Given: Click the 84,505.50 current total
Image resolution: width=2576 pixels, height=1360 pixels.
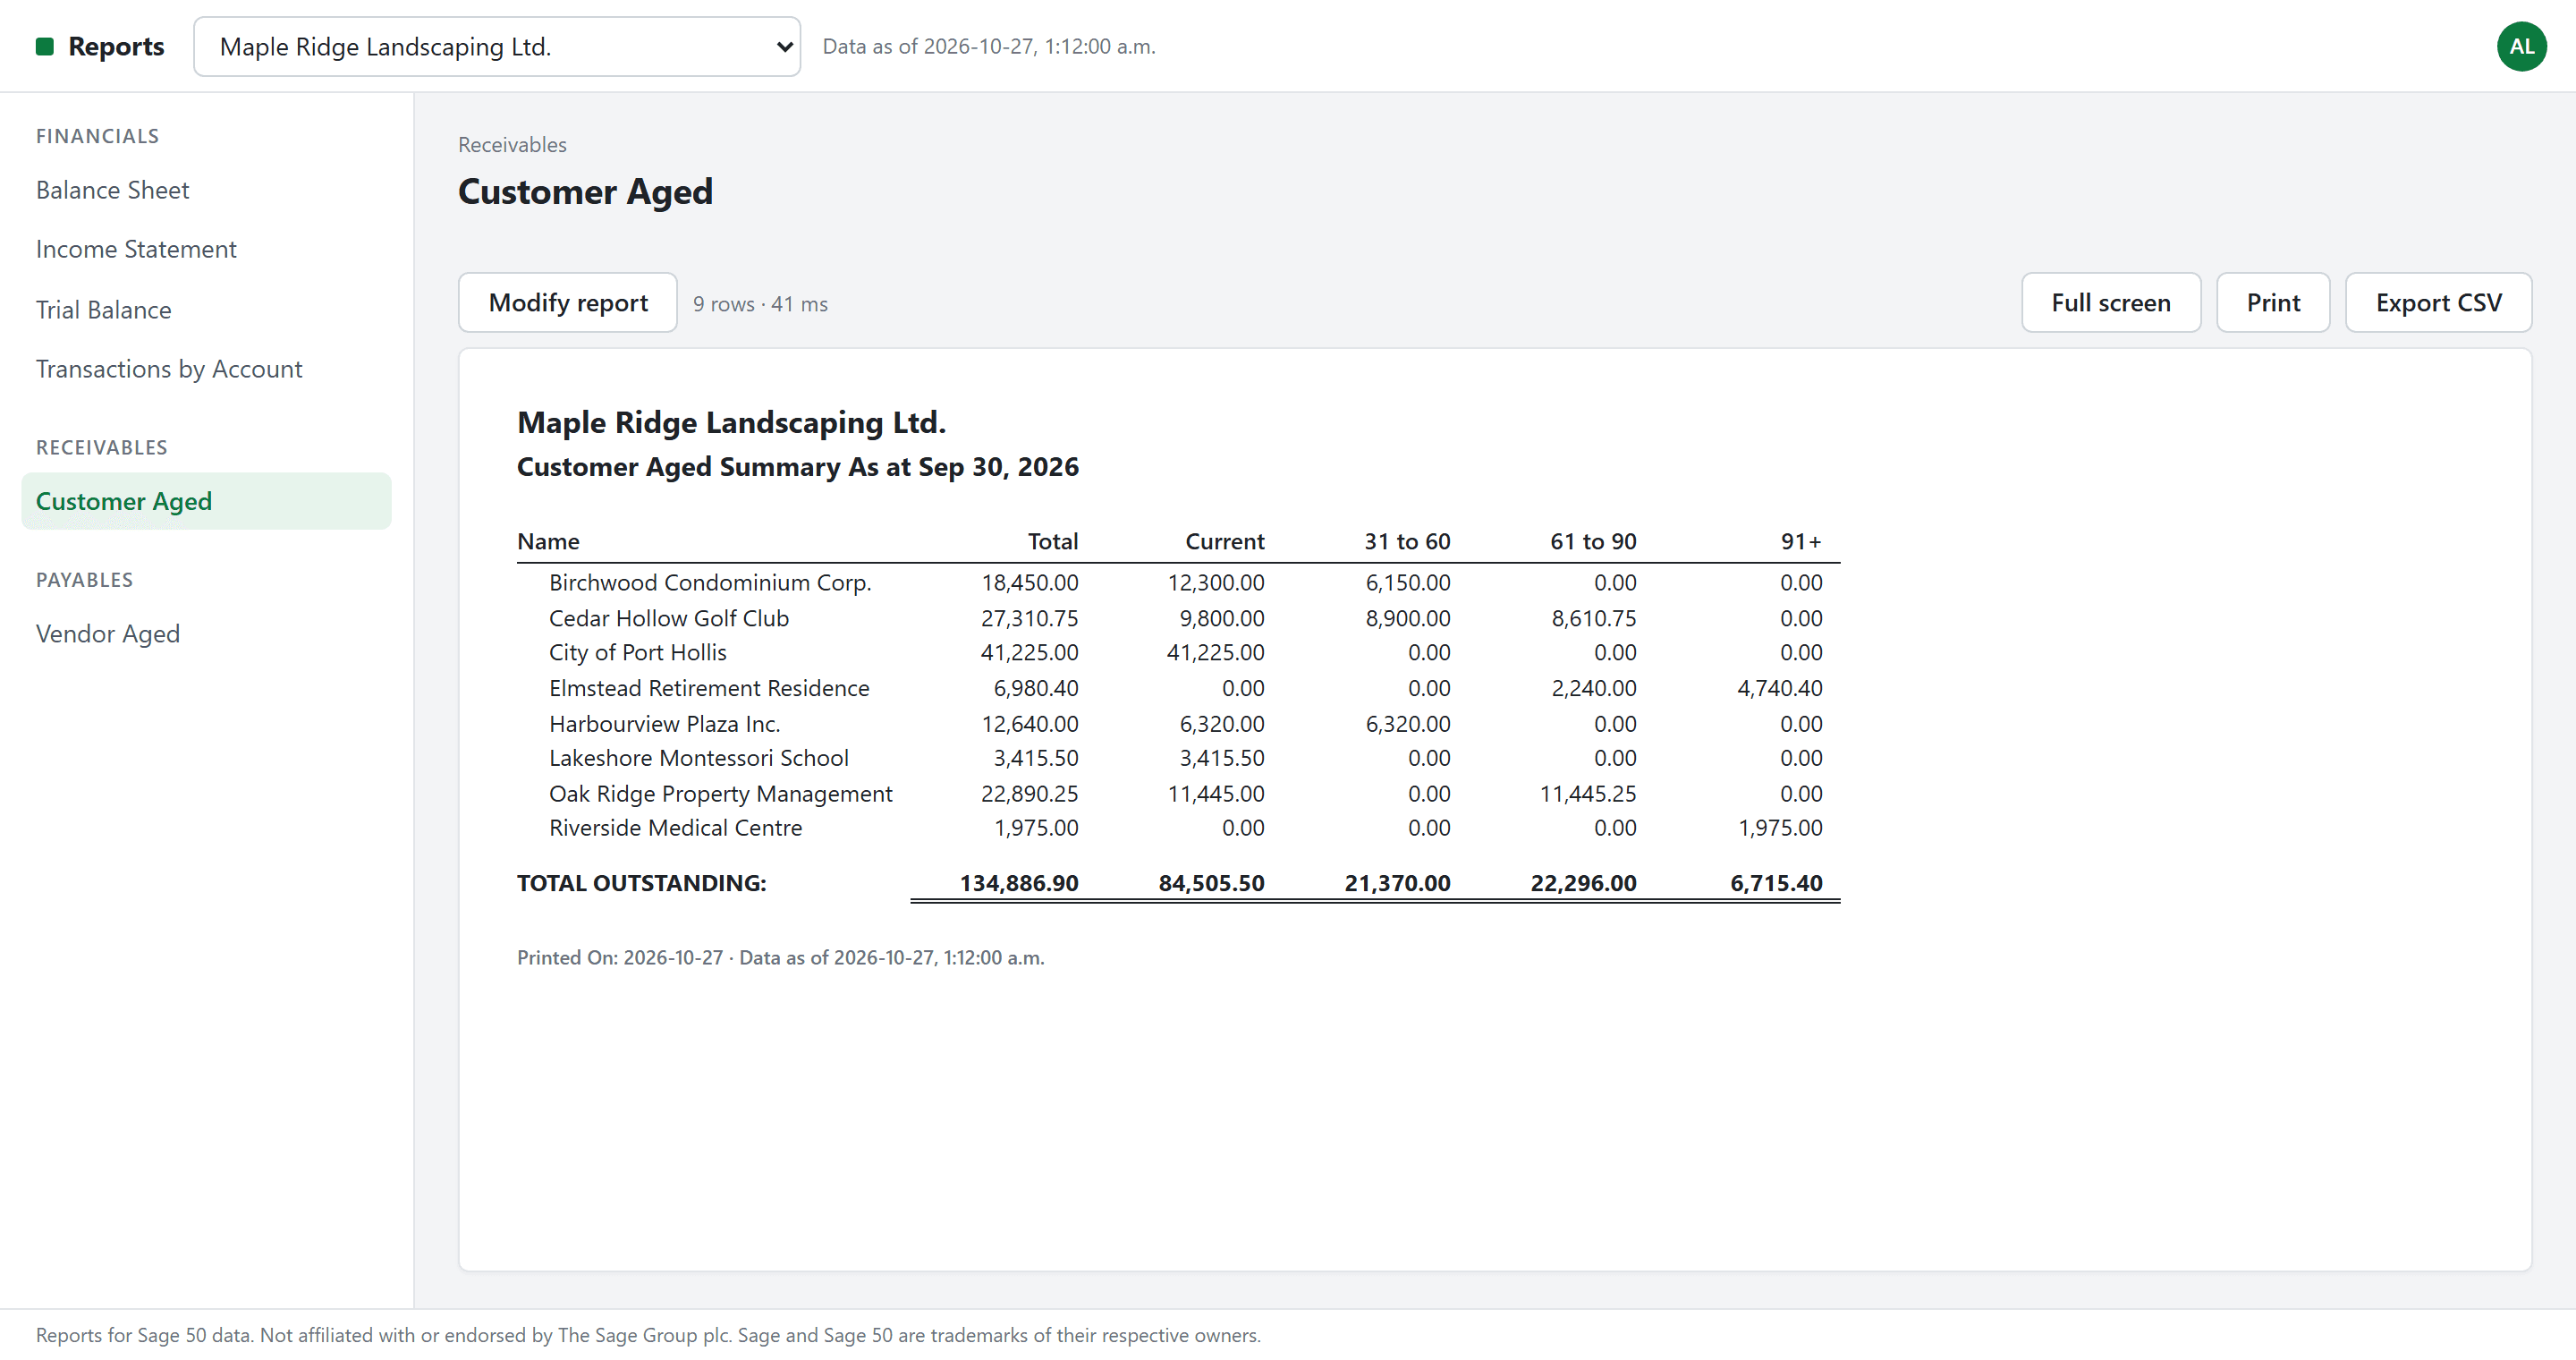Looking at the screenshot, I should pyautogui.click(x=1211, y=883).
